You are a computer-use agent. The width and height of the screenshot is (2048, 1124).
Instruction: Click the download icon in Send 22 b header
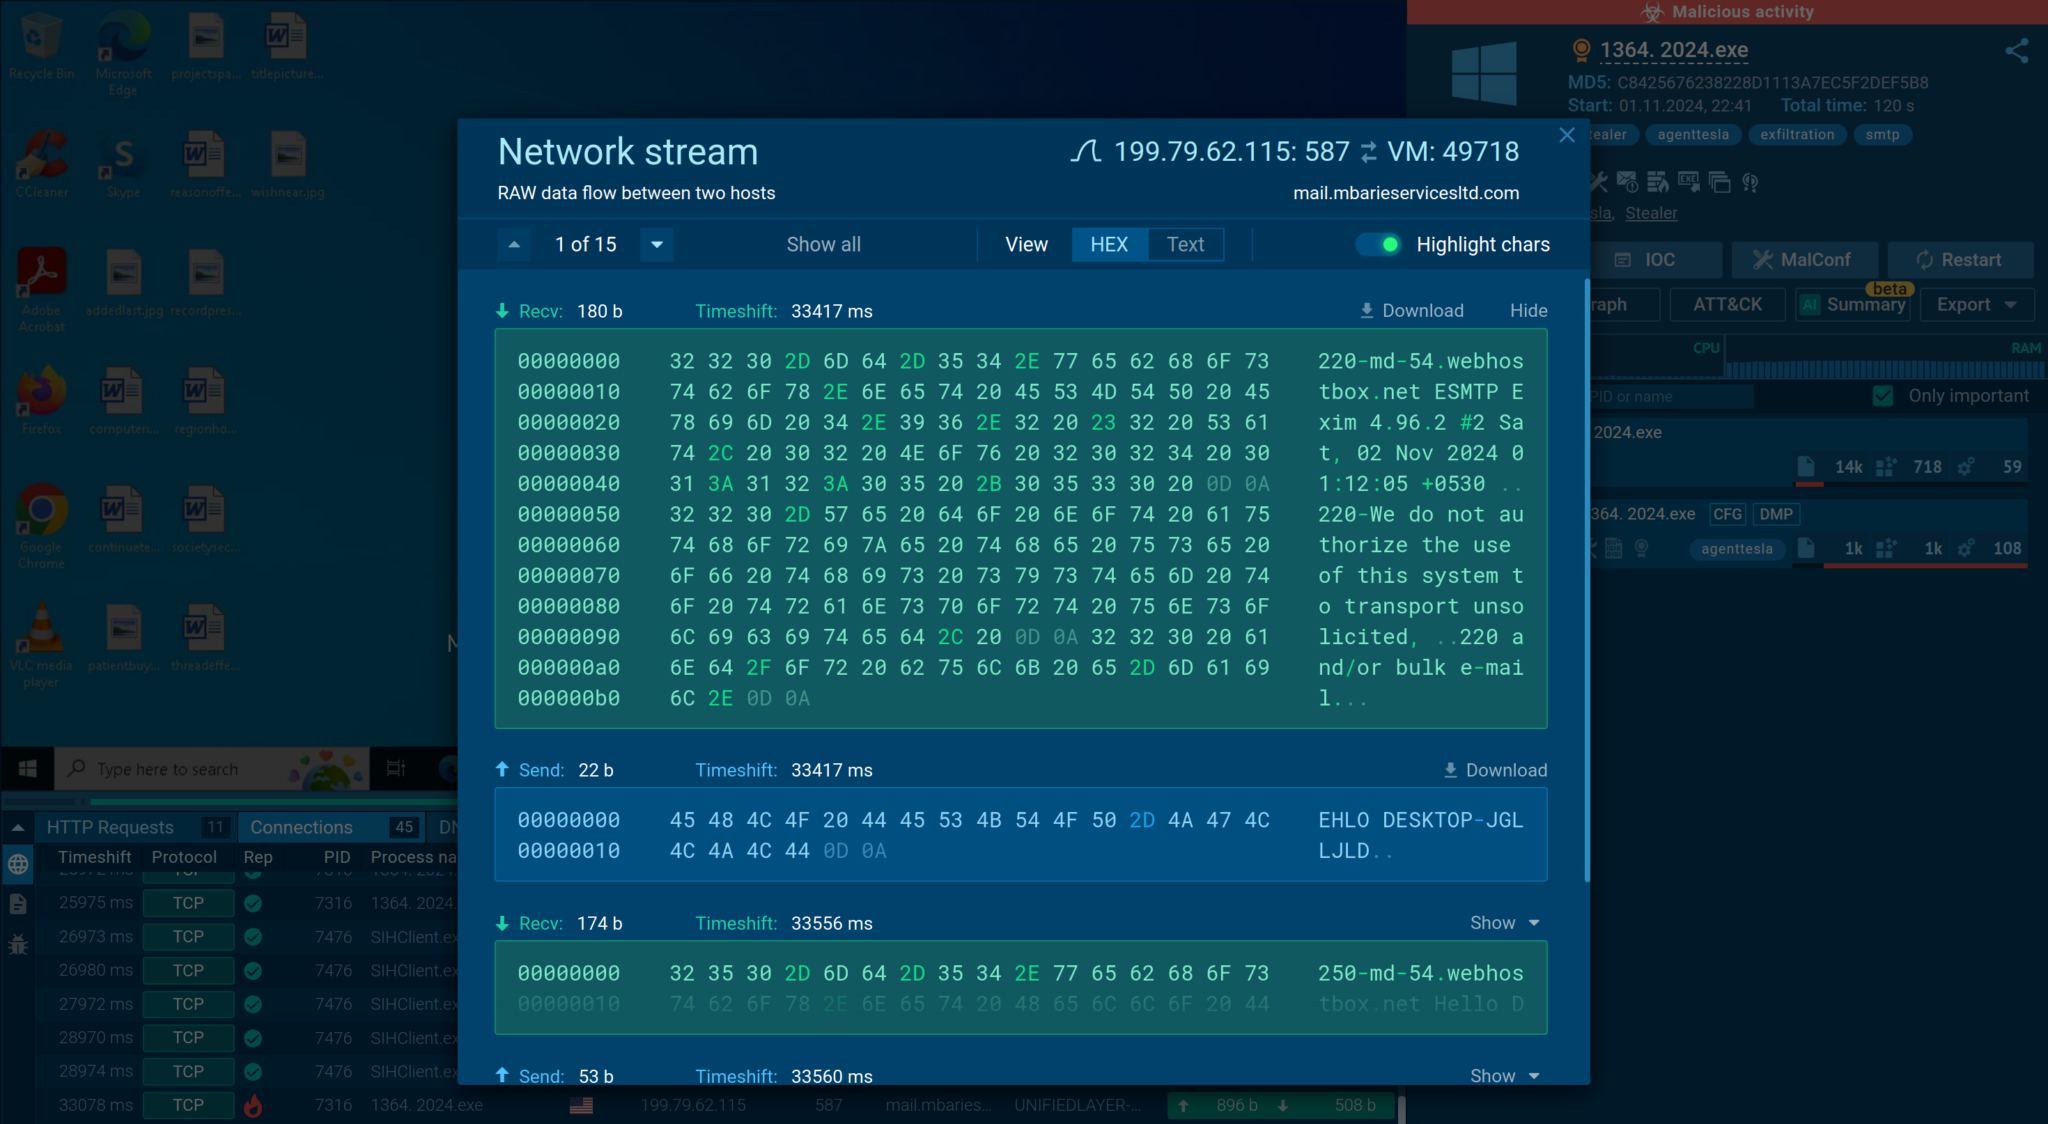pyautogui.click(x=1450, y=770)
